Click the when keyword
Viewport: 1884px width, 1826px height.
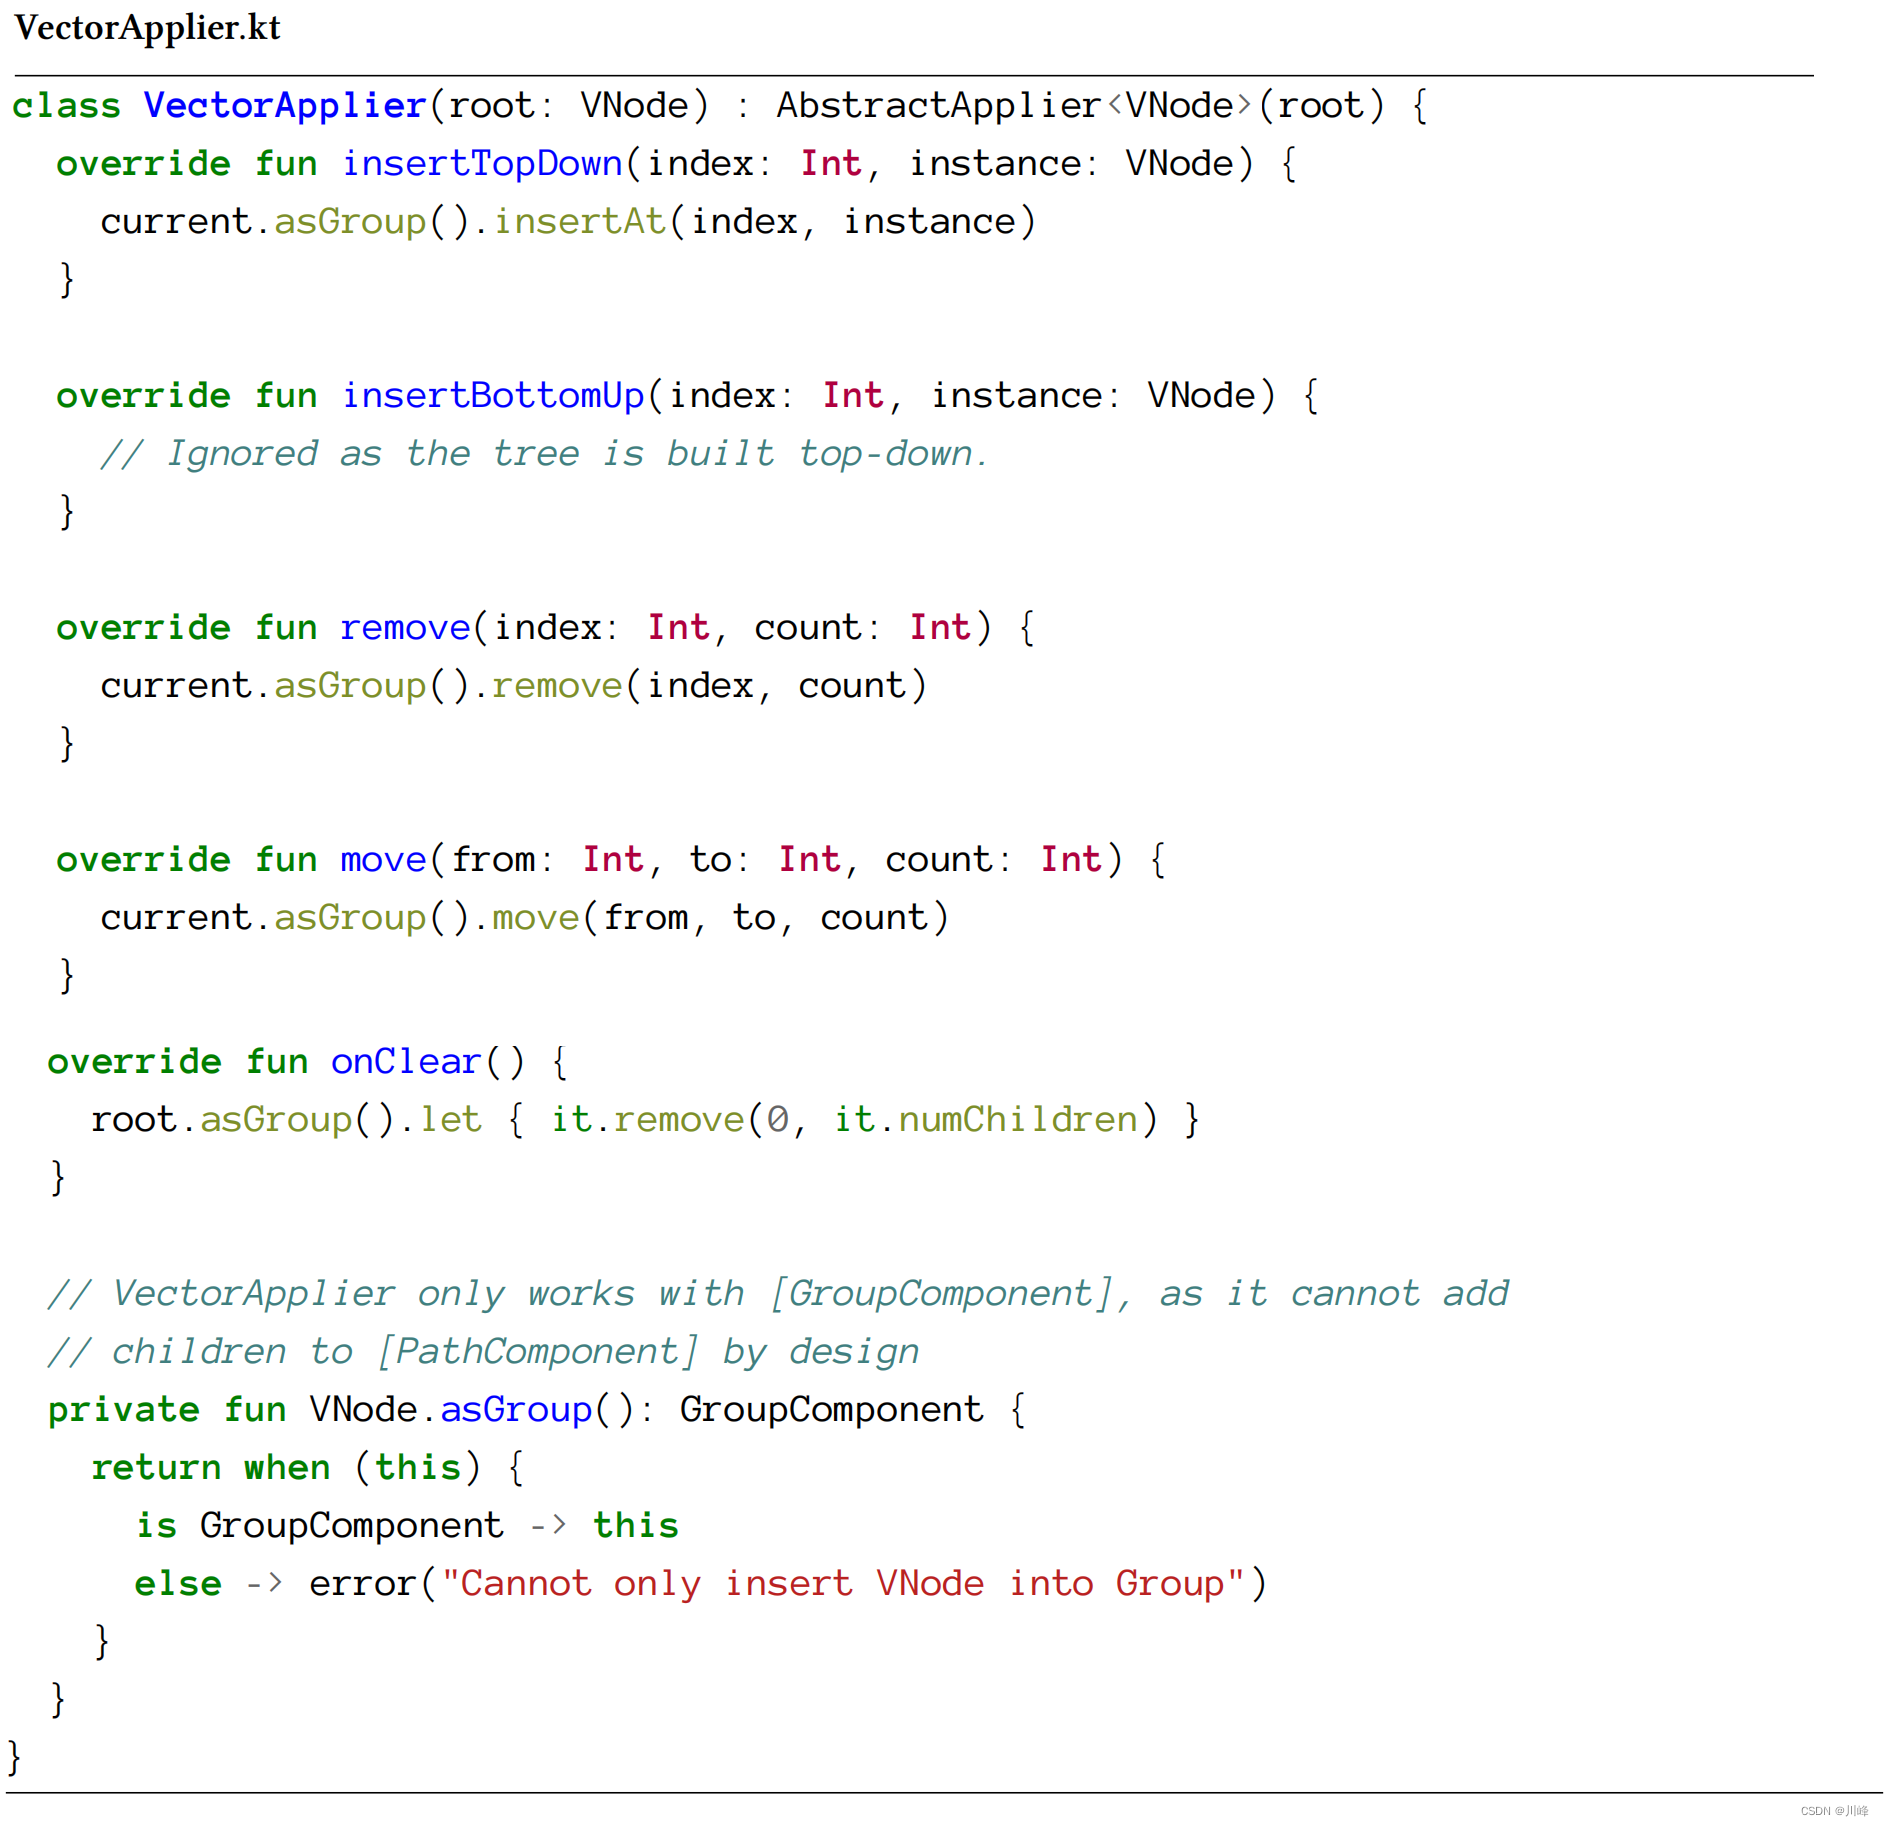click(x=287, y=1467)
